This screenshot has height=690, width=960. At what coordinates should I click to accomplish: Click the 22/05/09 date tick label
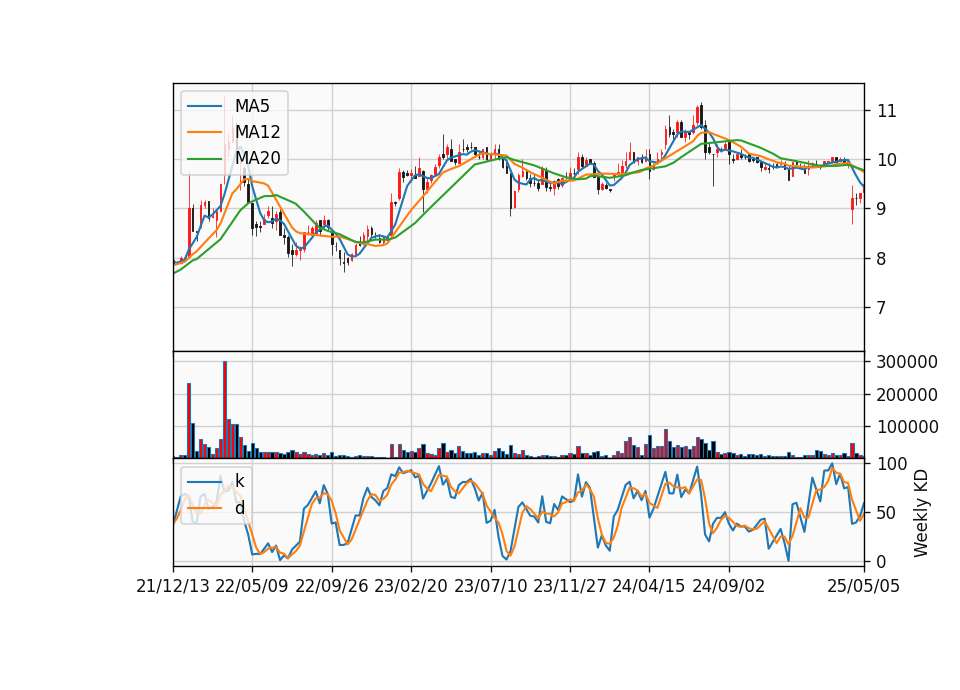(252, 587)
